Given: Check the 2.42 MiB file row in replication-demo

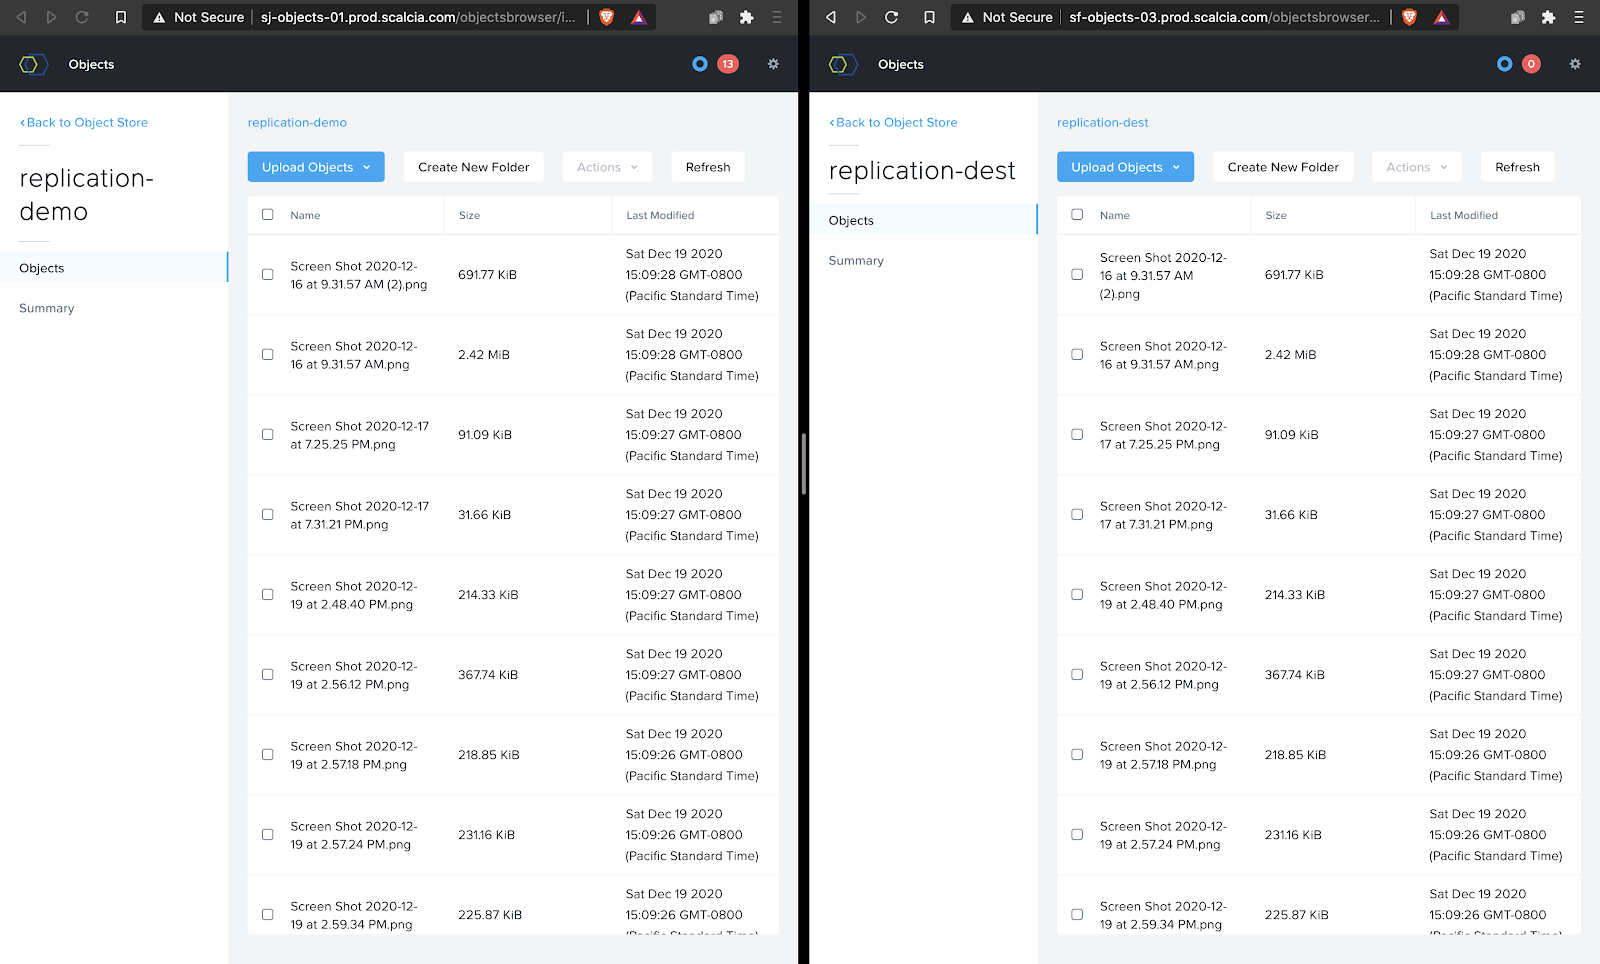Looking at the screenshot, I should (x=267, y=354).
